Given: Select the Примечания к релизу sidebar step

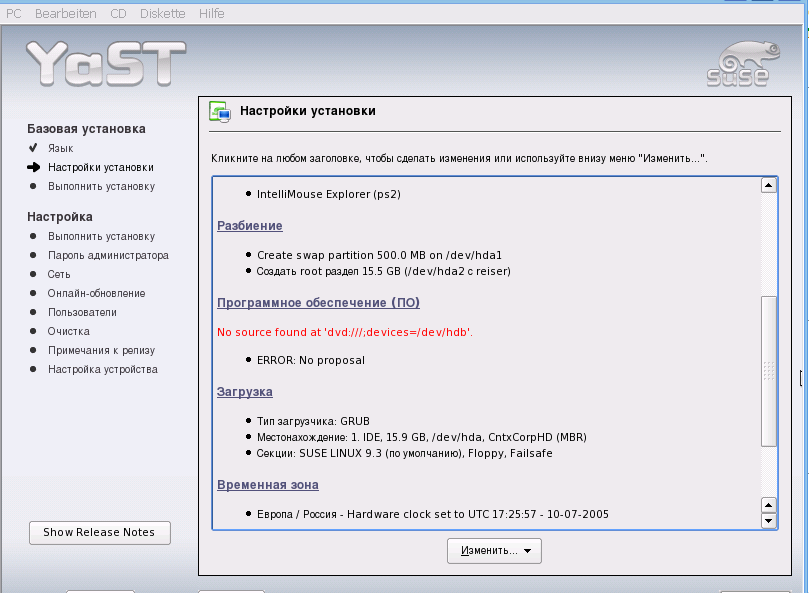Looking at the screenshot, I should tap(101, 350).
